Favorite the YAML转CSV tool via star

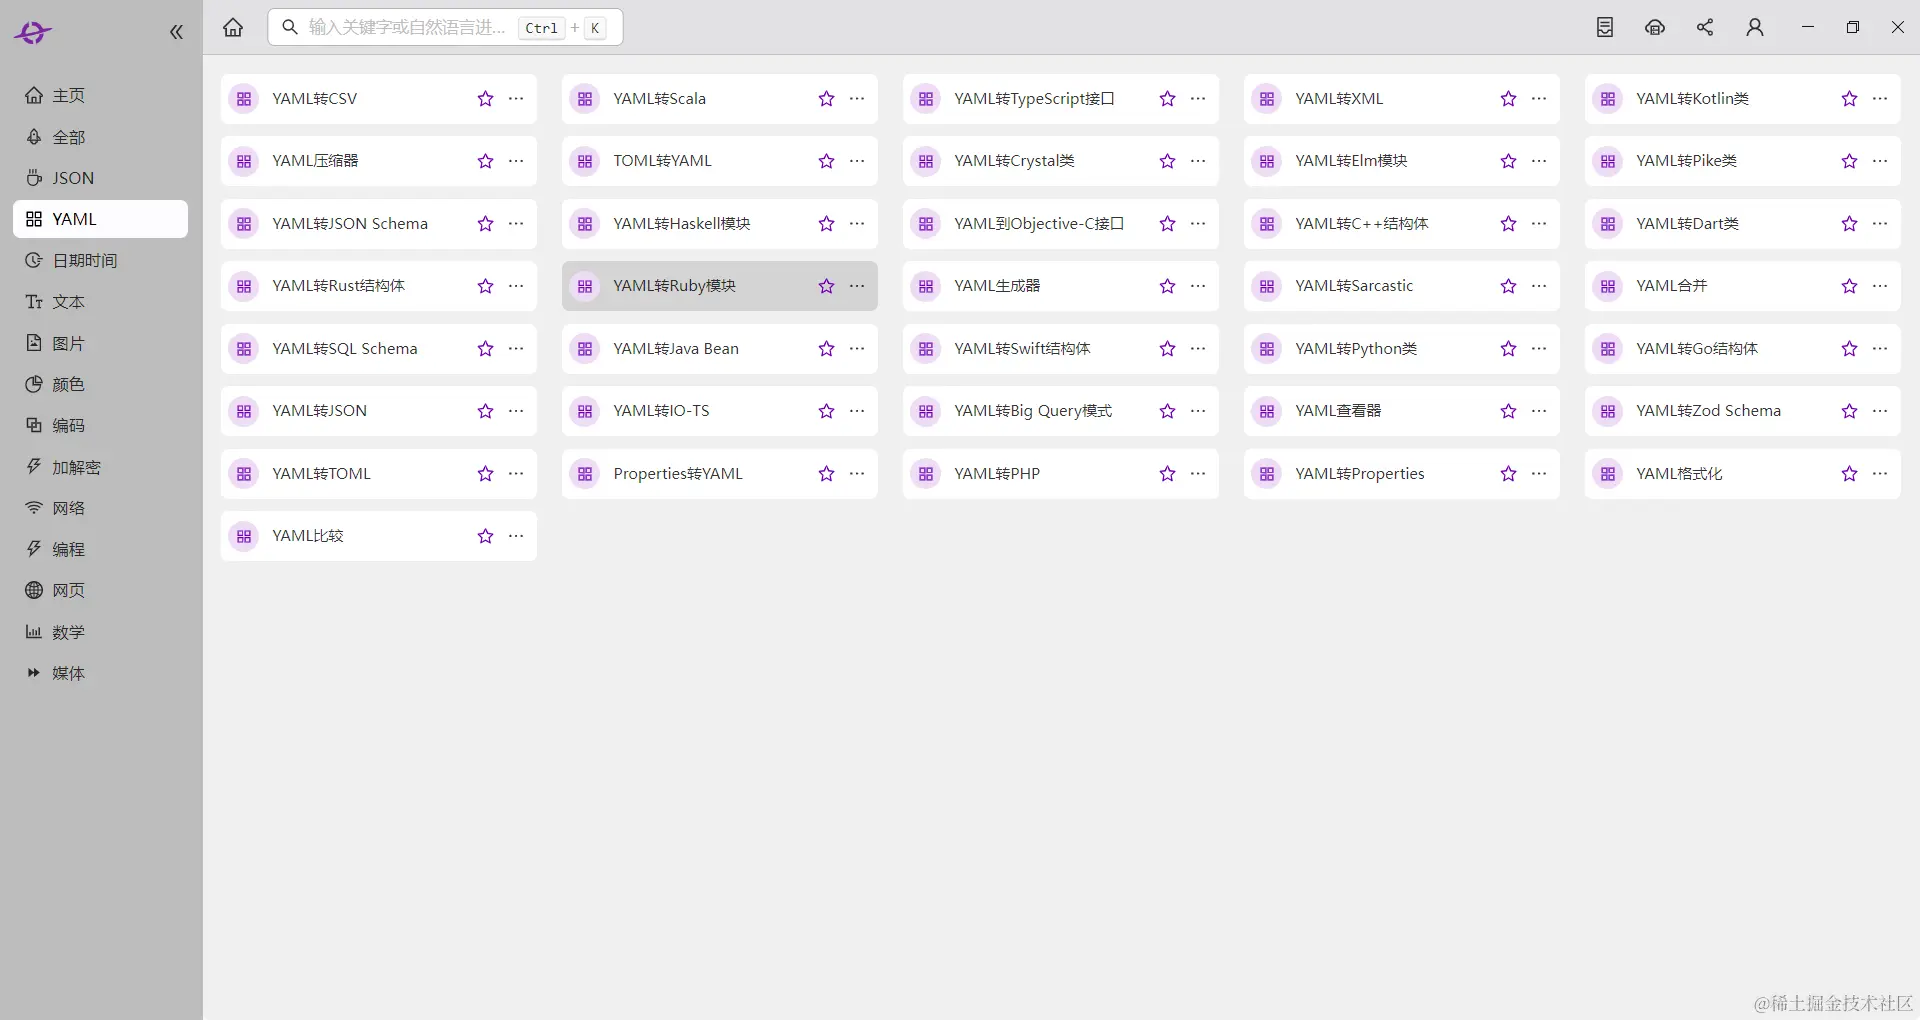pyautogui.click(x=484, y=99)
